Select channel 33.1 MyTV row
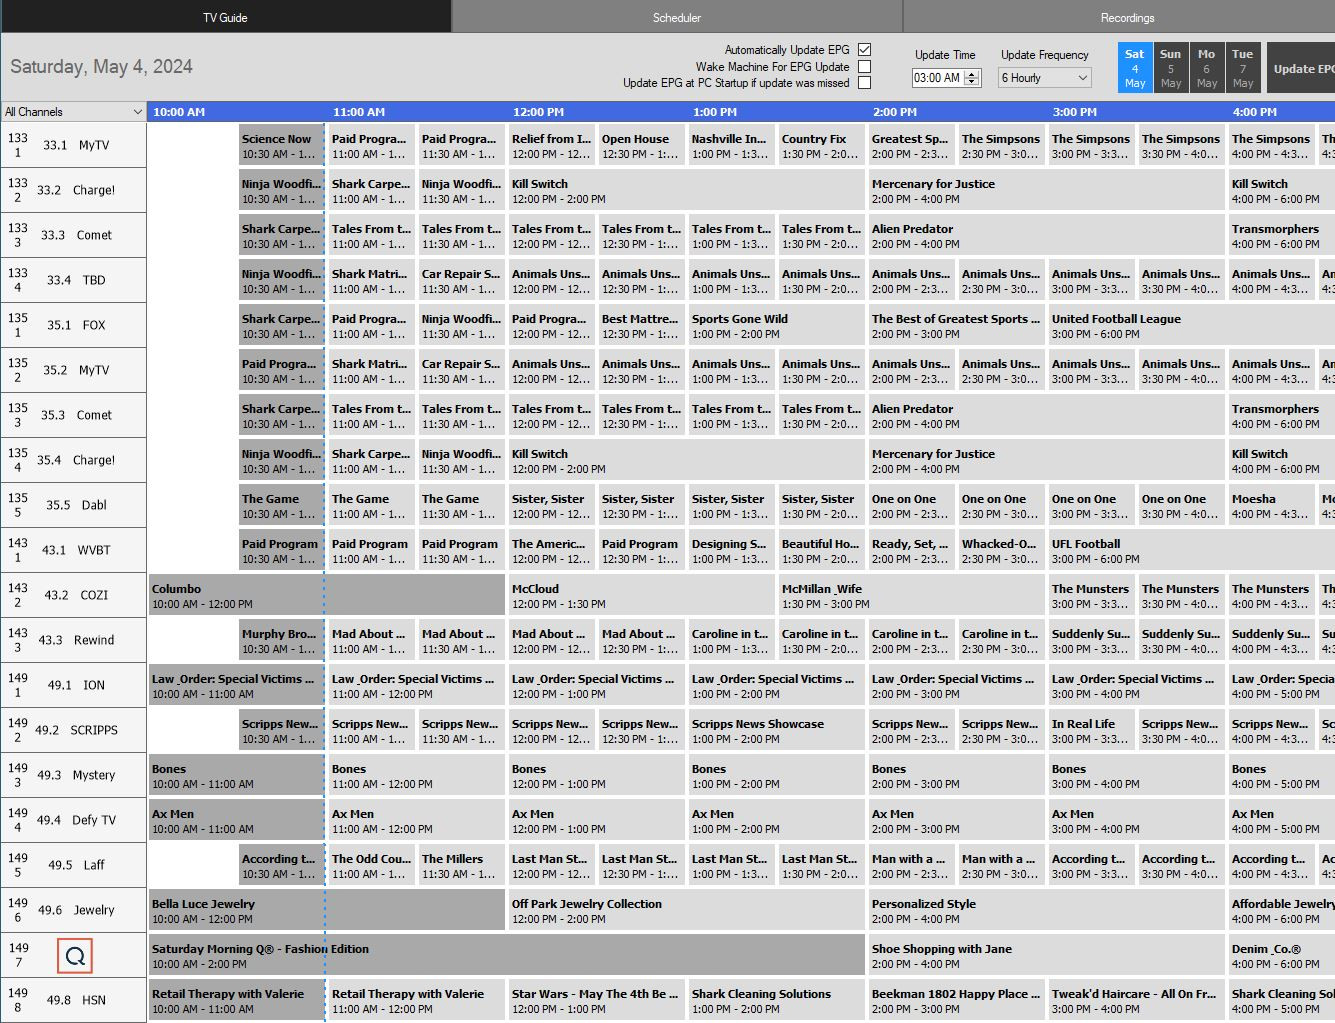 point(73,145)
